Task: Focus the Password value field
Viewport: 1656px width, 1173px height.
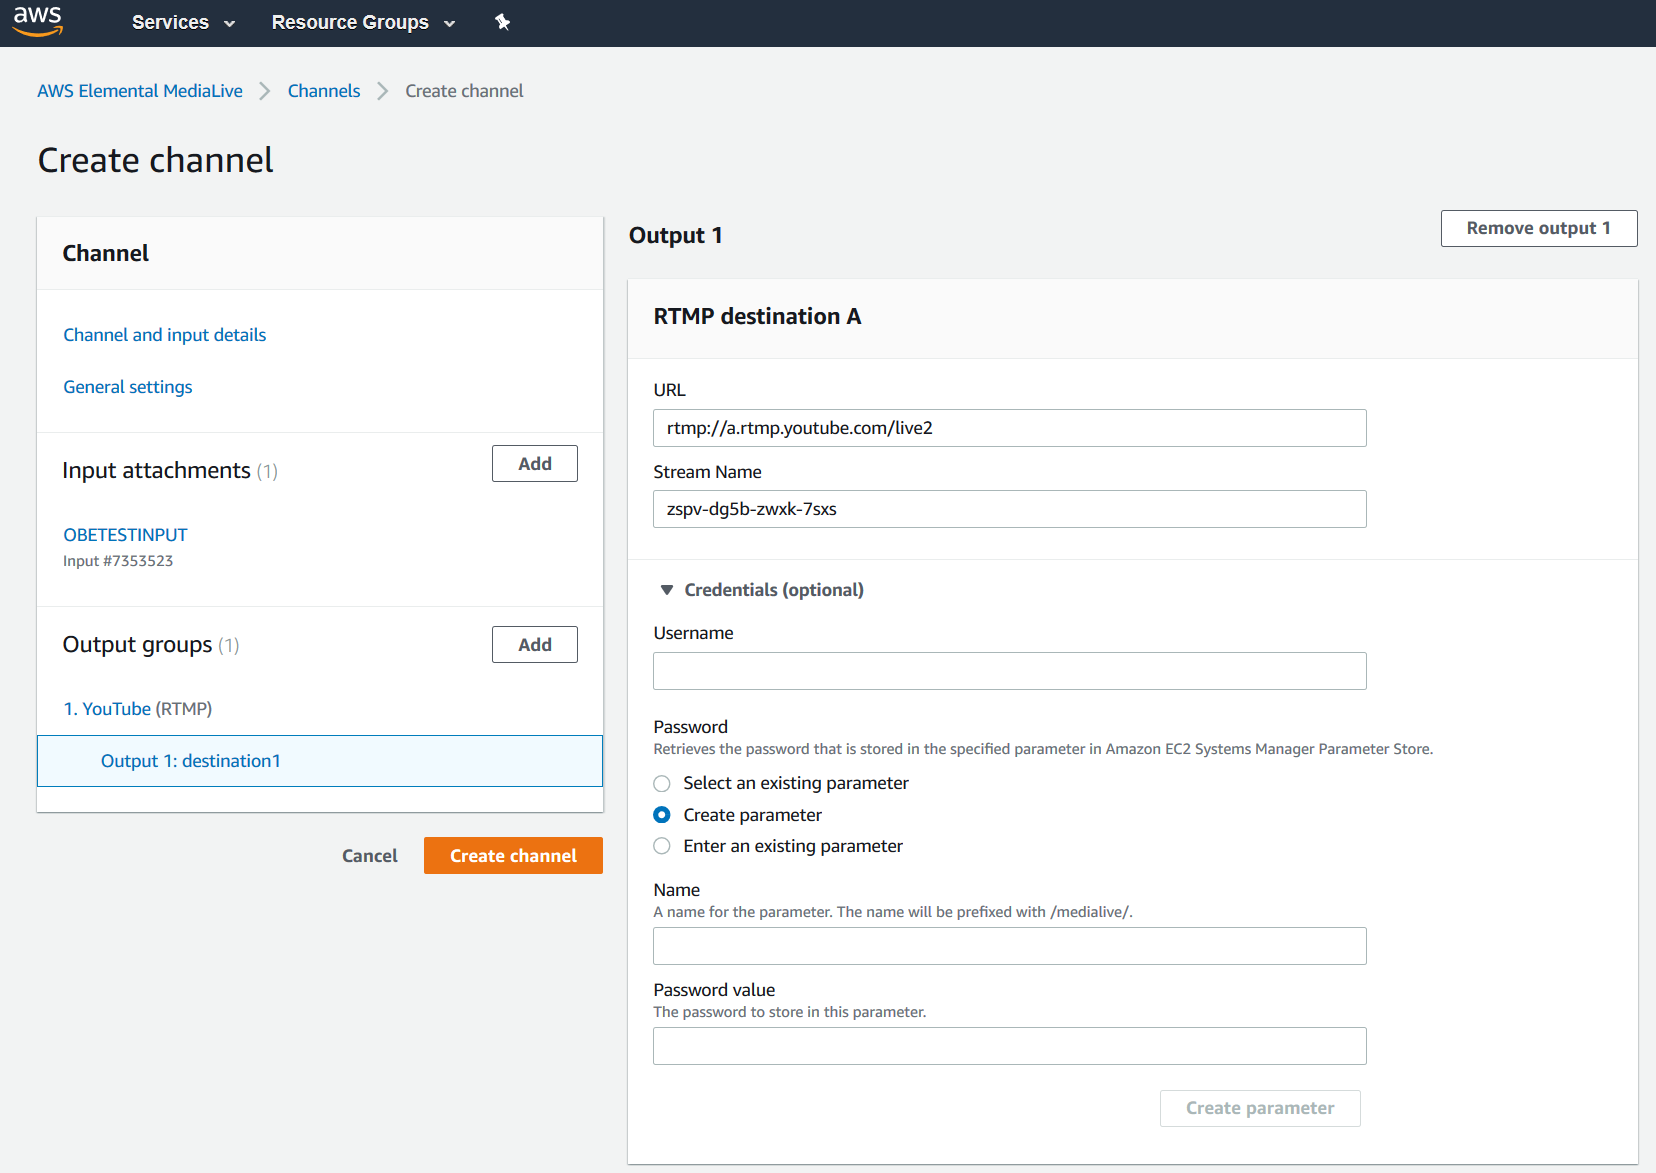Action: click(x=1010, y=1046)
